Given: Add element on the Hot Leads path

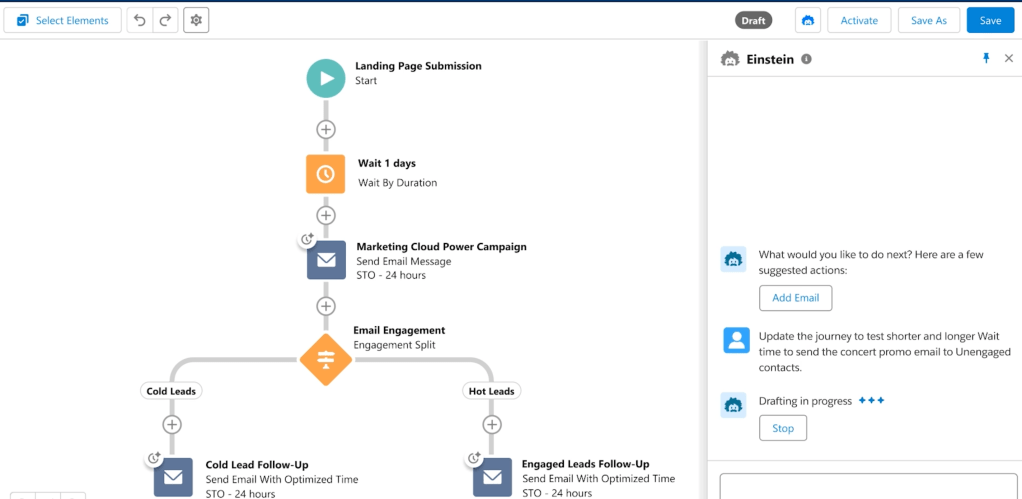Looking at the screenshot, I should [491, 425].
